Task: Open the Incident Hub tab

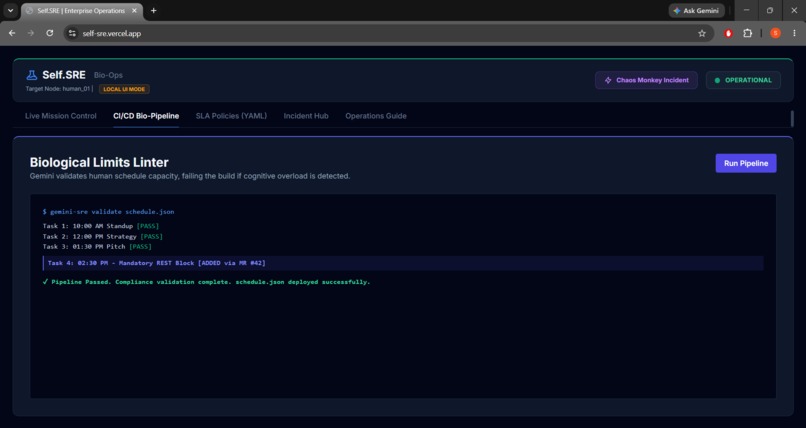Action: 306,116
